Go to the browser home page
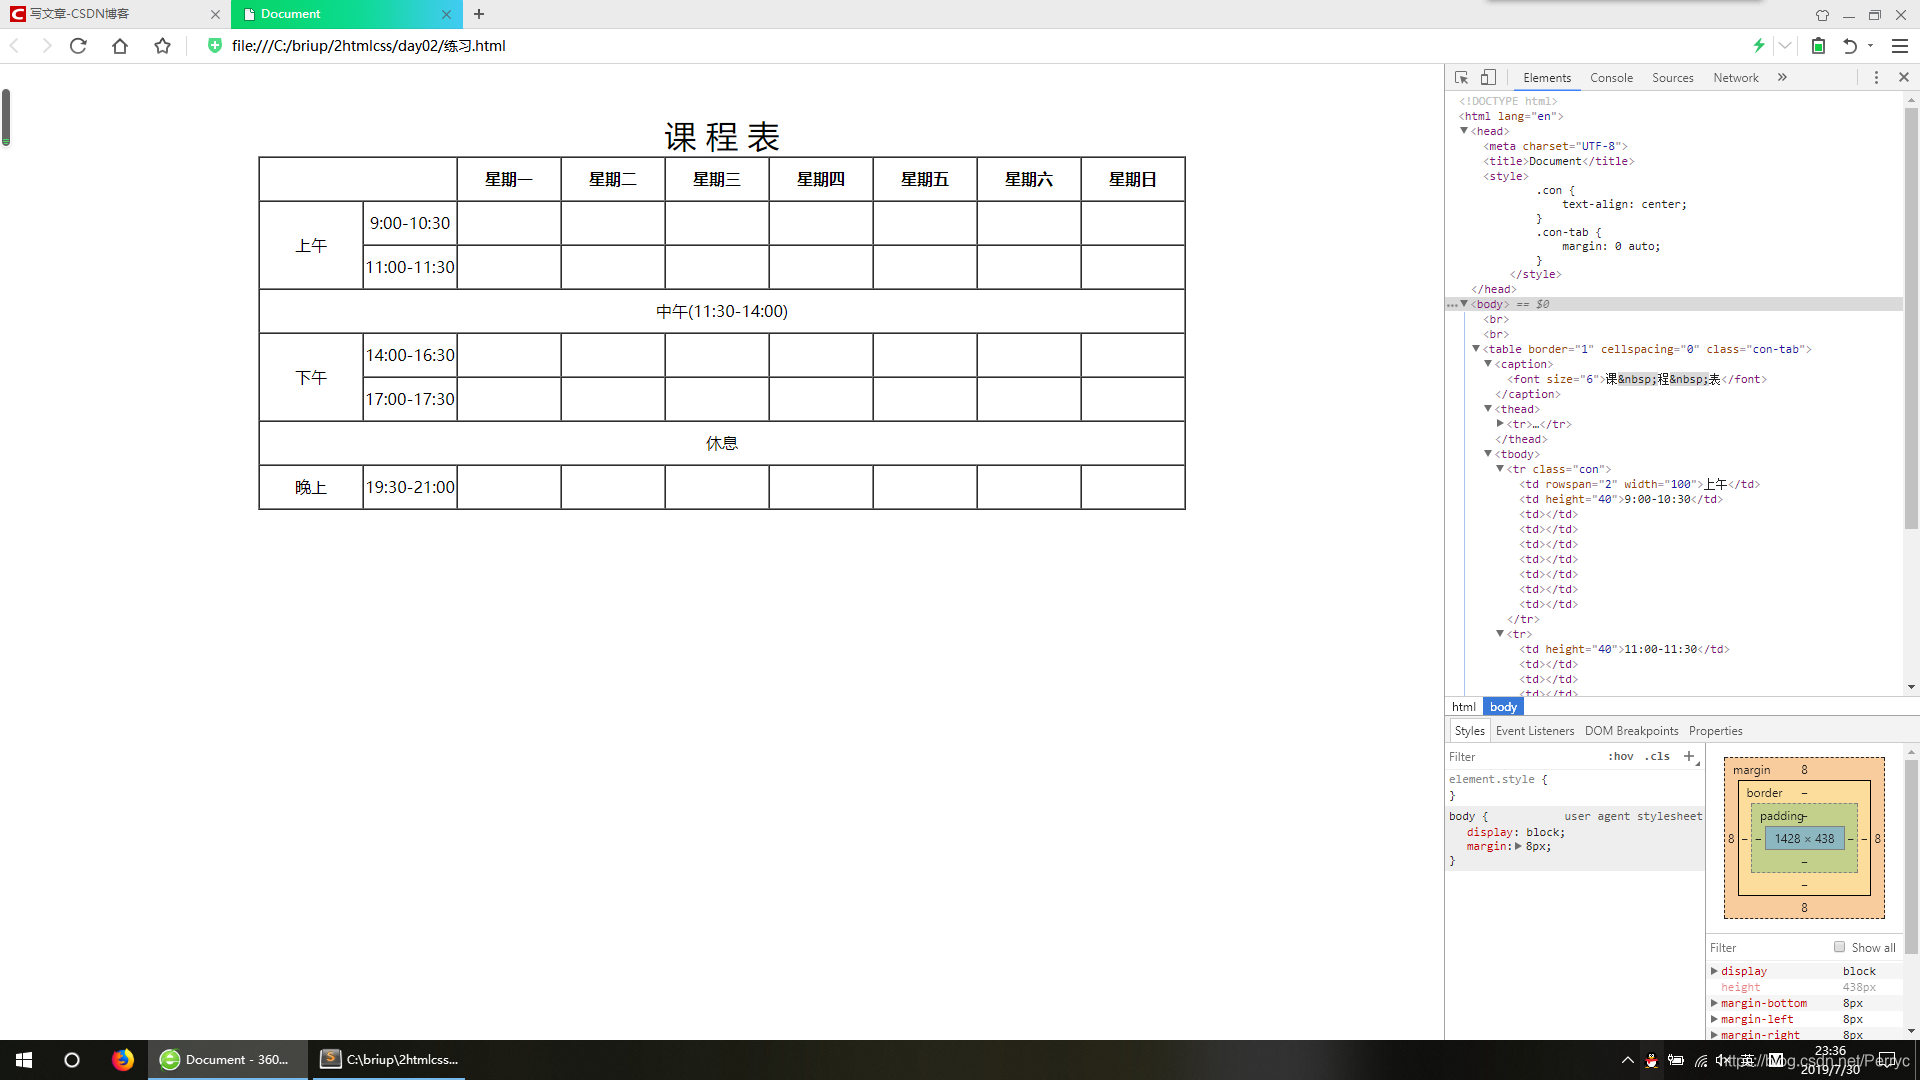The height and width of the screenshot is (1080, 1920). [x=120, y=46]
